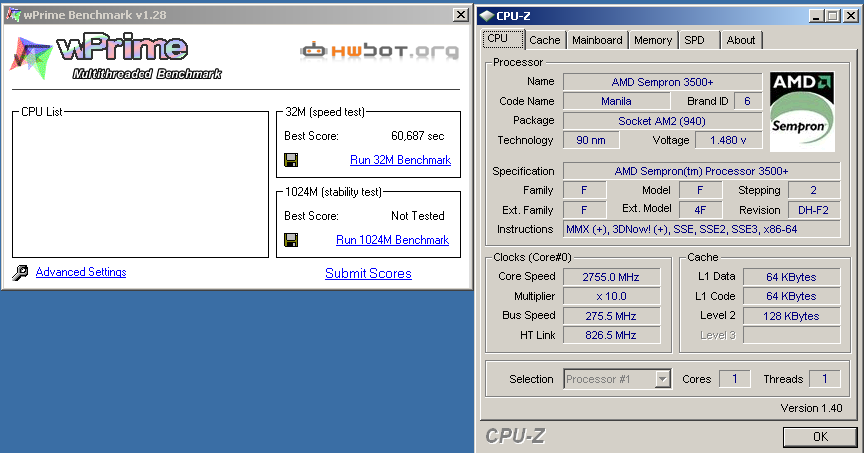Click OK button in CPU-Z

[820, 436]
